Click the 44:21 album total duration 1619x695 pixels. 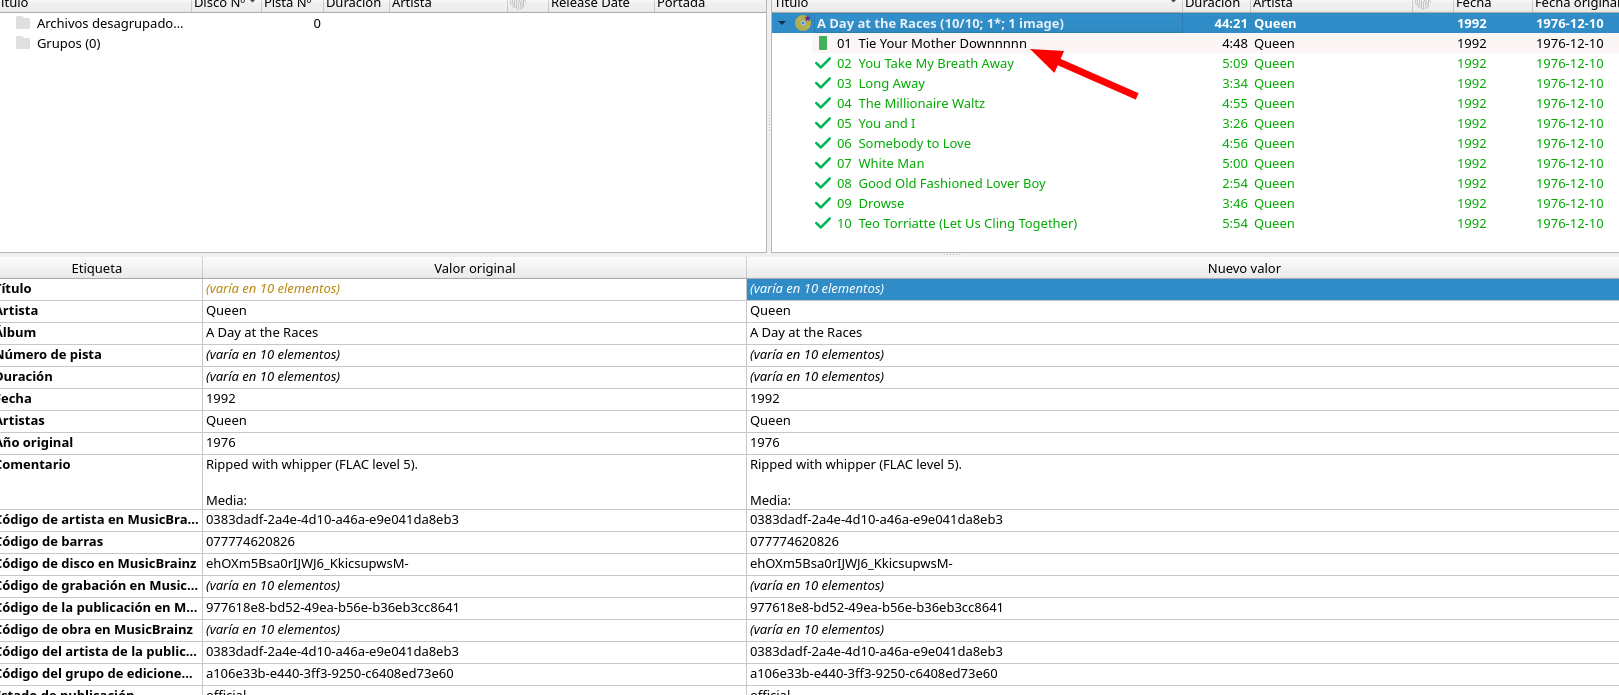click(1231, 23)
